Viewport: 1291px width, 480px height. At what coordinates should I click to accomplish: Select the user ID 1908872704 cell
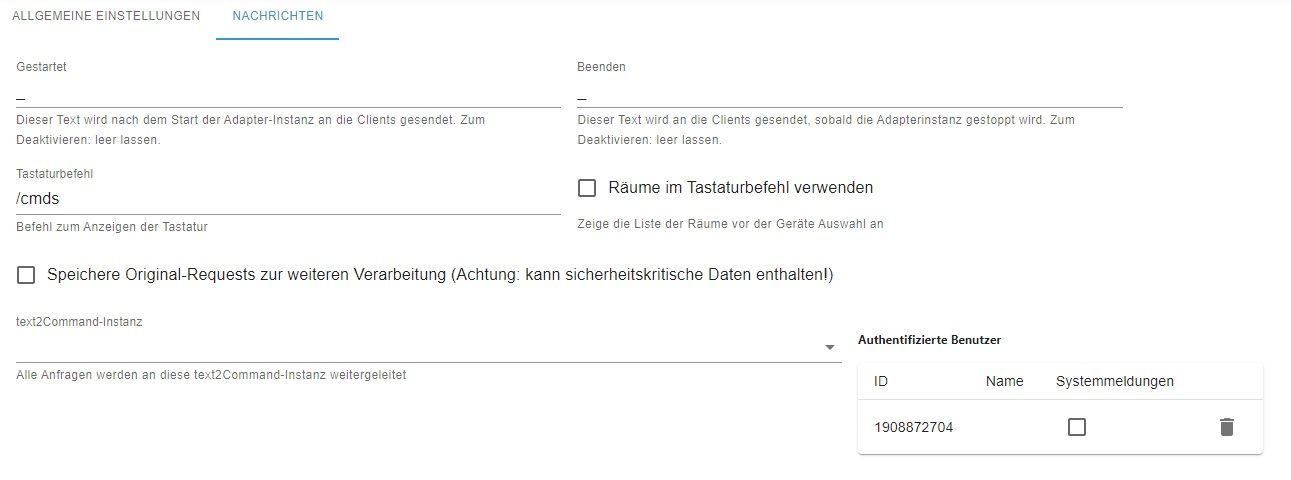pos(913,427)
